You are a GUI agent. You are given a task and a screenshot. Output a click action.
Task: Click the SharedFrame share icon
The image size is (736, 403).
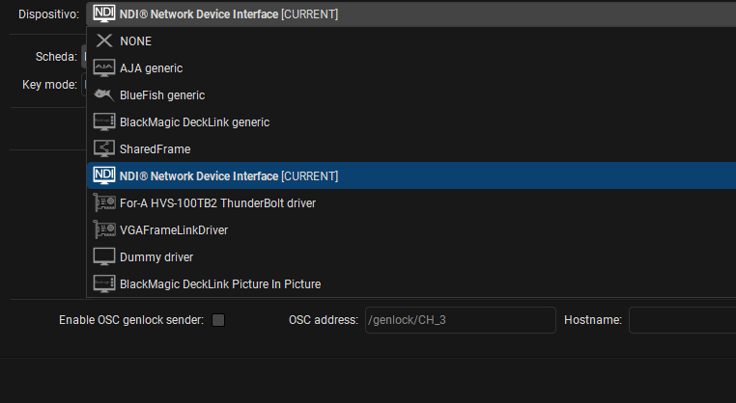click(x=104, y=149)
